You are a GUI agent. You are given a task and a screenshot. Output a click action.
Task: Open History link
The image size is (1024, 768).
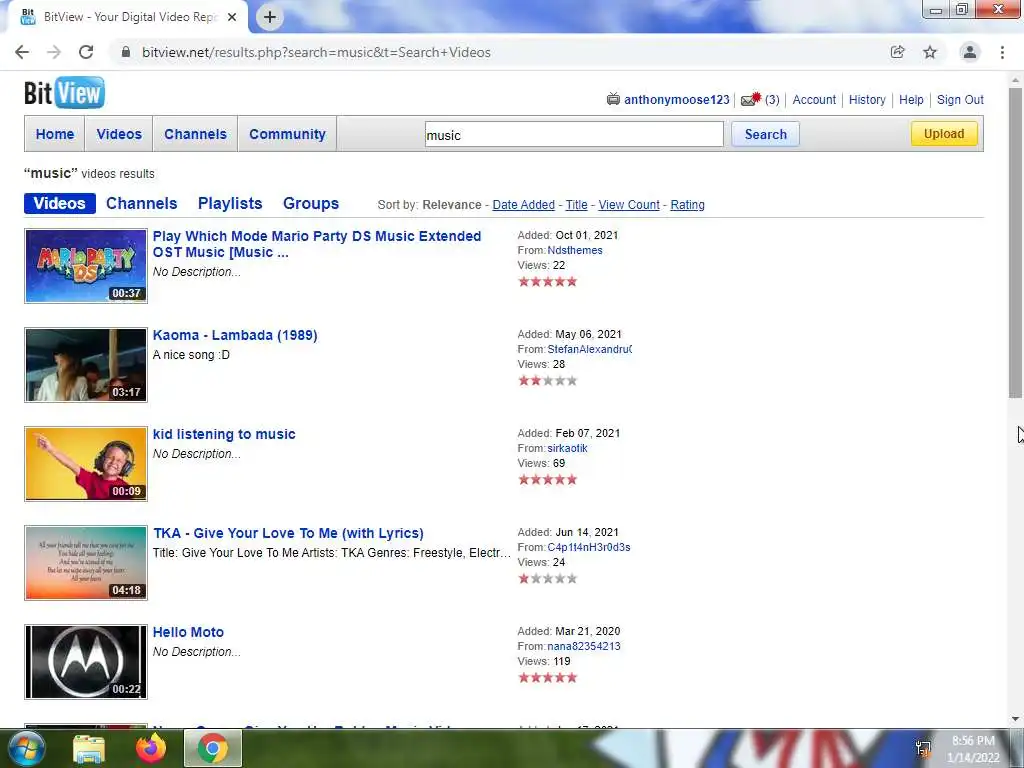coord(867,99)
